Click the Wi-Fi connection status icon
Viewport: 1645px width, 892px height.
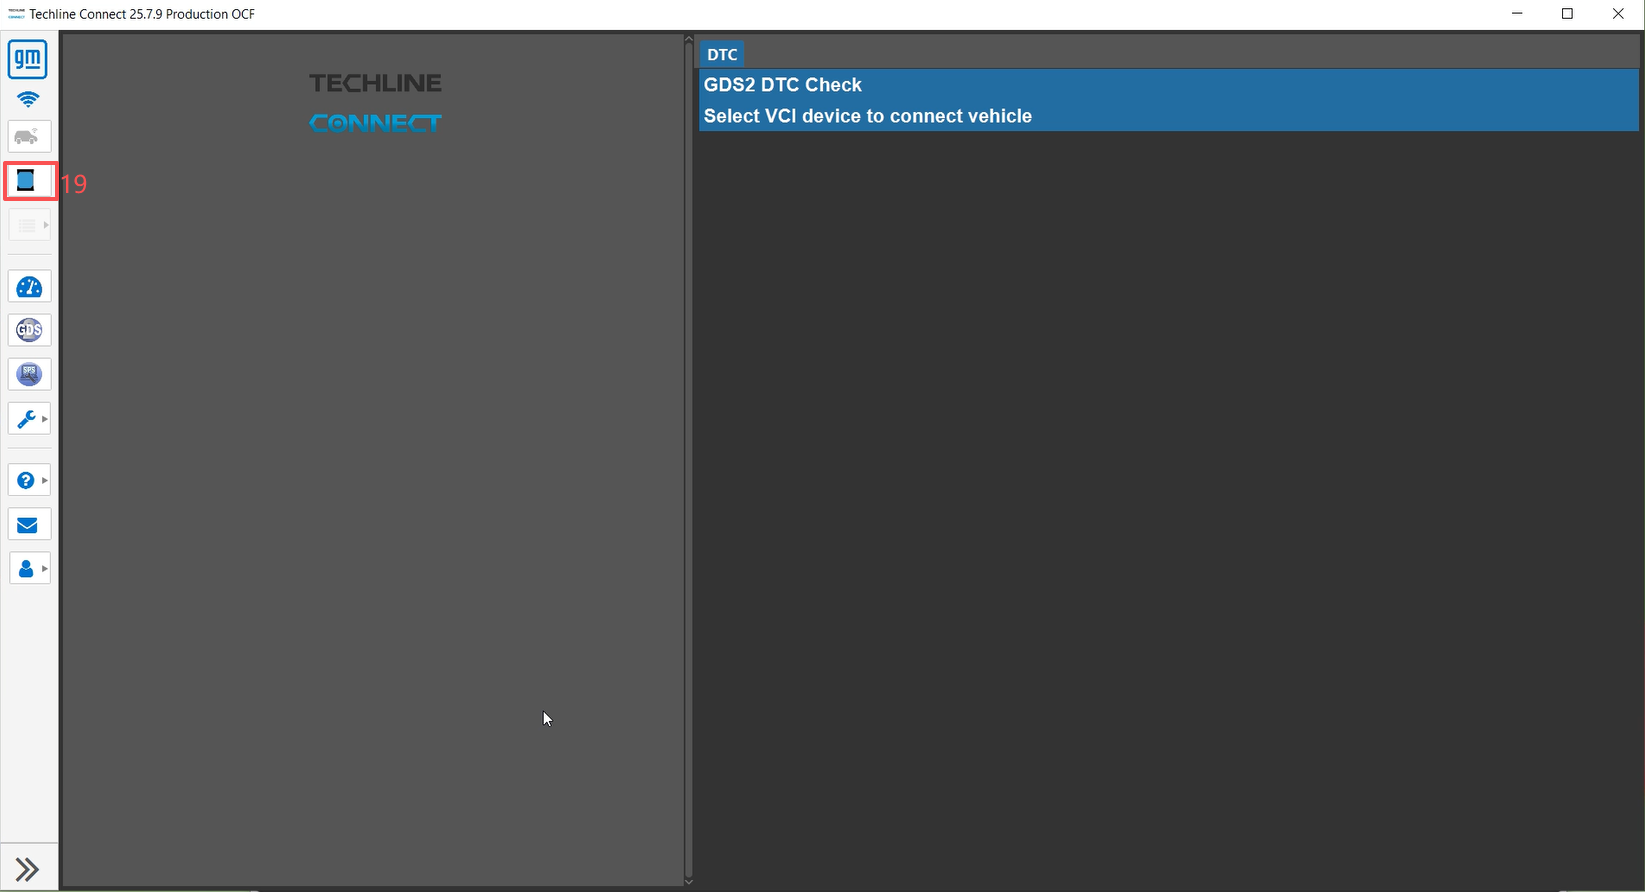coord(28,99)
